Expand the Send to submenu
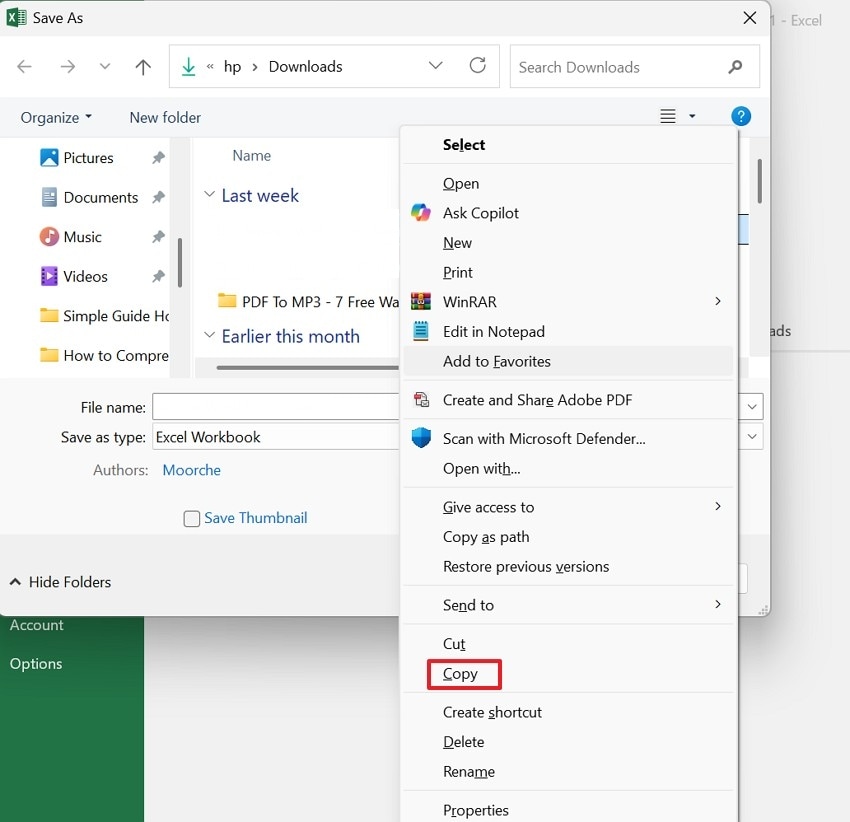Screen dimensions: 850x822 tap(468, 605)
